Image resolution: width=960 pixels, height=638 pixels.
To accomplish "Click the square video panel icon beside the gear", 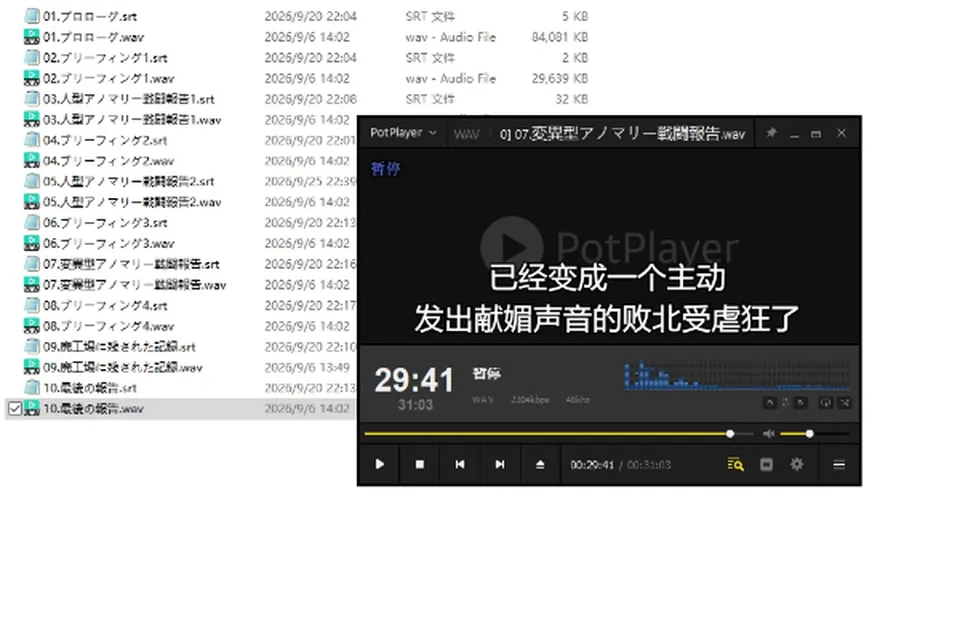I will [766, 464].
